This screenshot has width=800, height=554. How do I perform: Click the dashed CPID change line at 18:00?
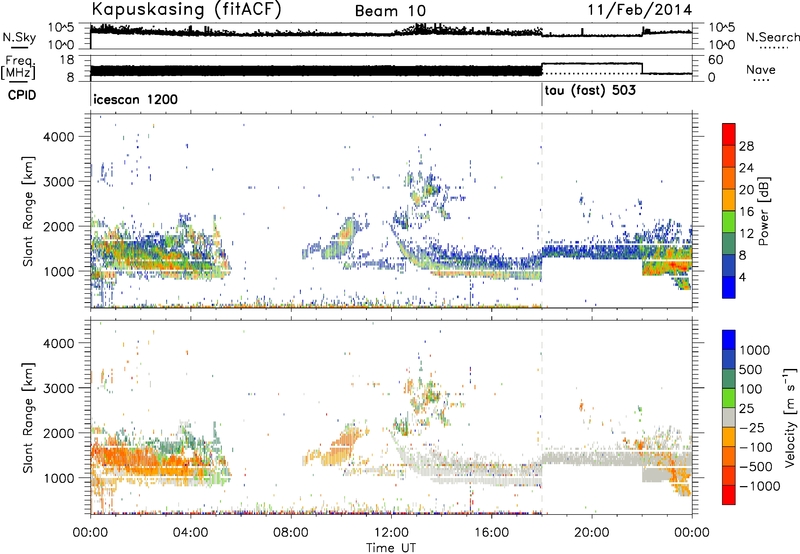[542, 211]
